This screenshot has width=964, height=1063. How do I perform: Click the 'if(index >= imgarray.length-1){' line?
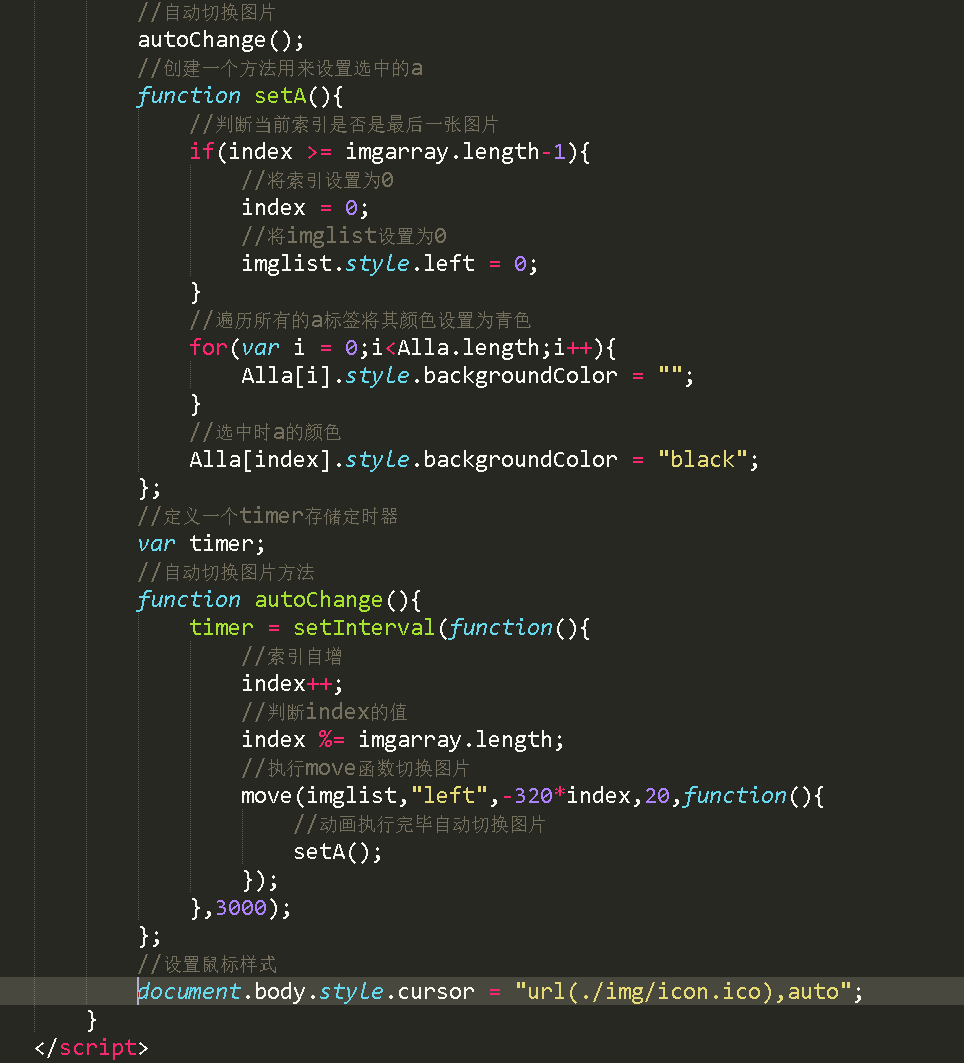(390, 152)
